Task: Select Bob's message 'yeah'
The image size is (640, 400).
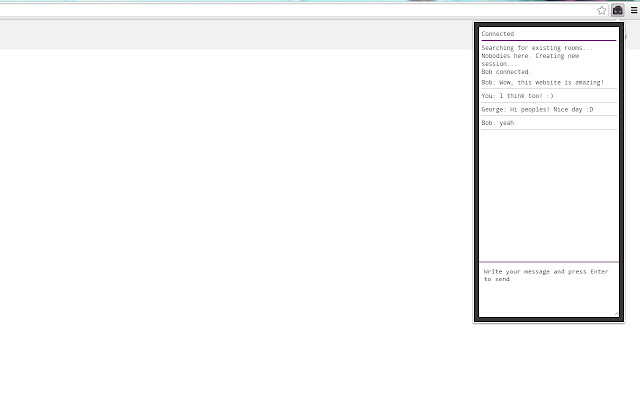Action: (x=507, y=123)
